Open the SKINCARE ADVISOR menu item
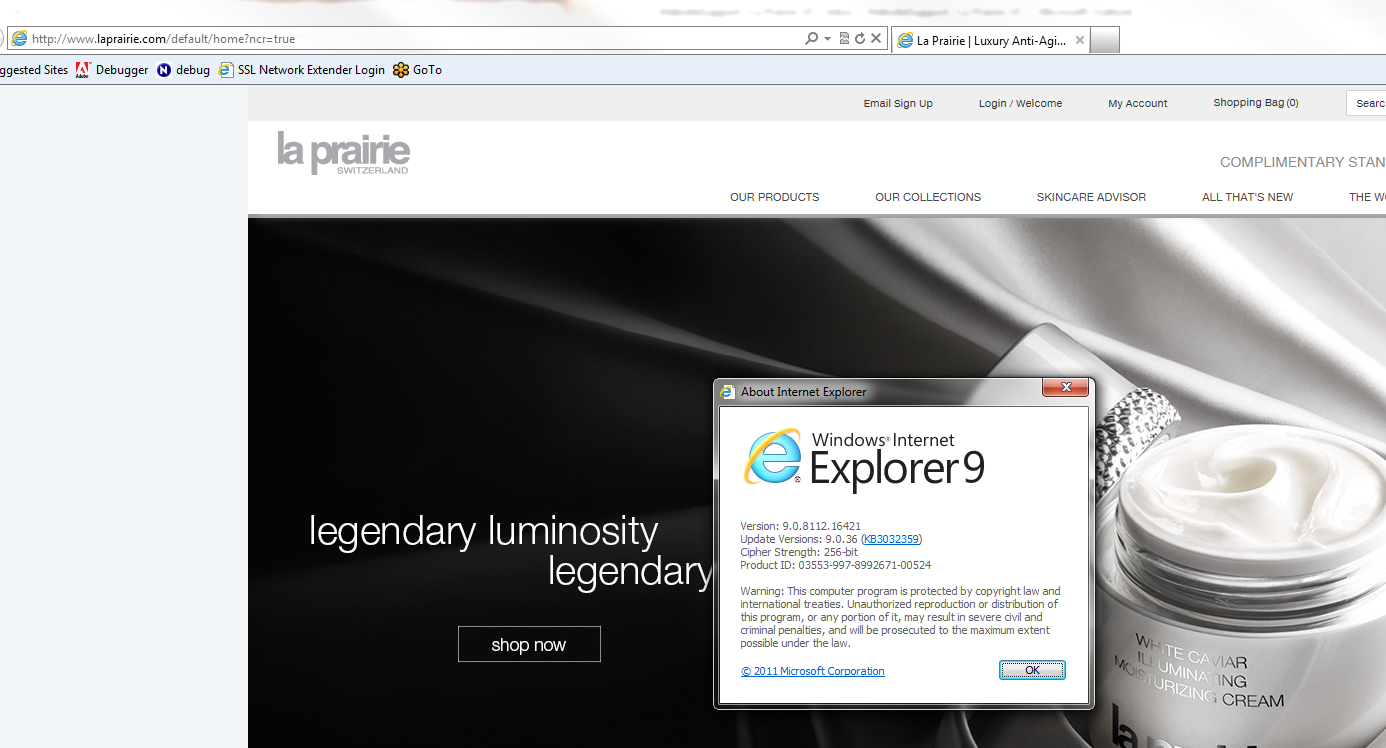This screenshot has width=1386, height=748. click(1091, 197)
